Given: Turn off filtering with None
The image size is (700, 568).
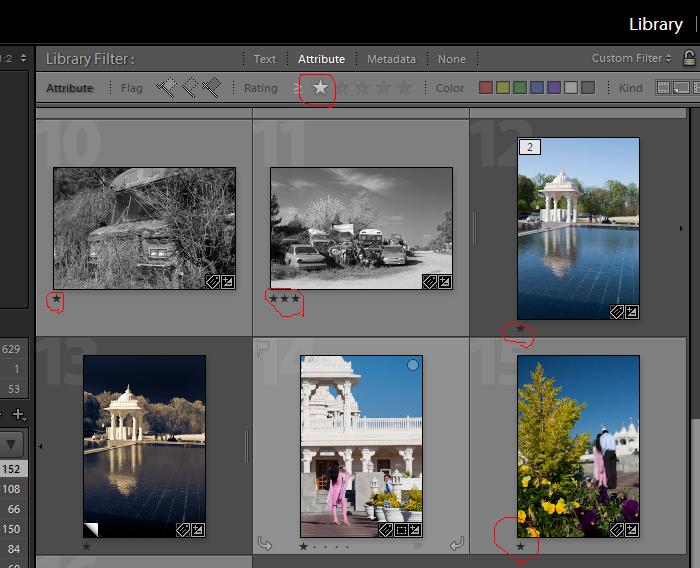Looking at the screenshot, I should [451, 59].
